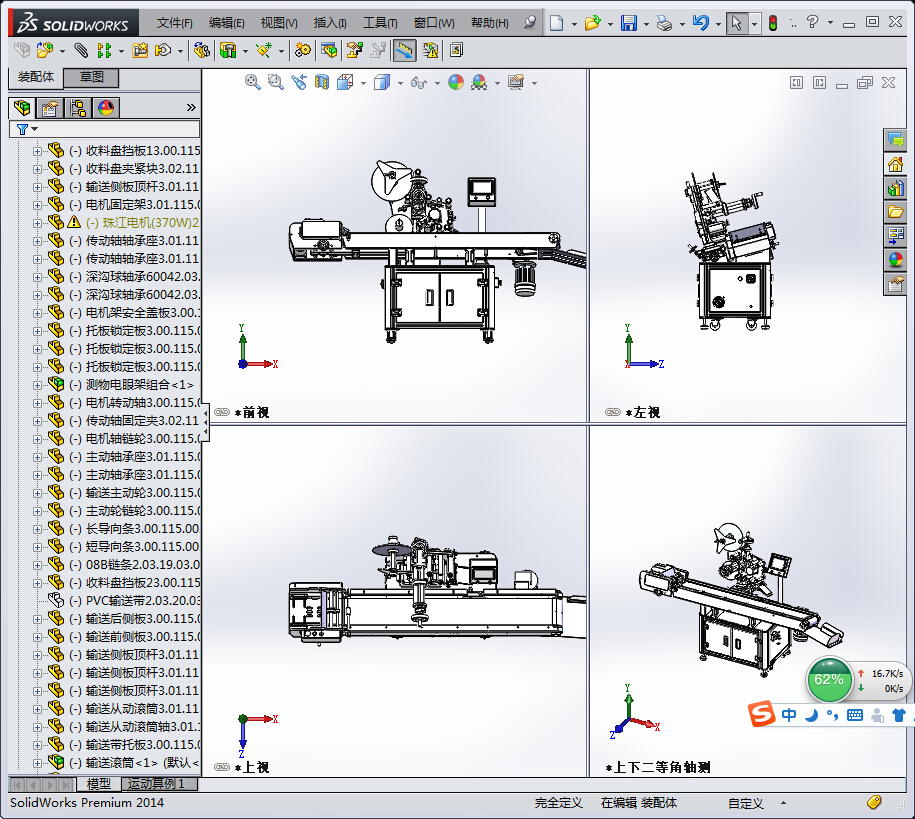Click the Bill of Materials icon

click(329, 51)
